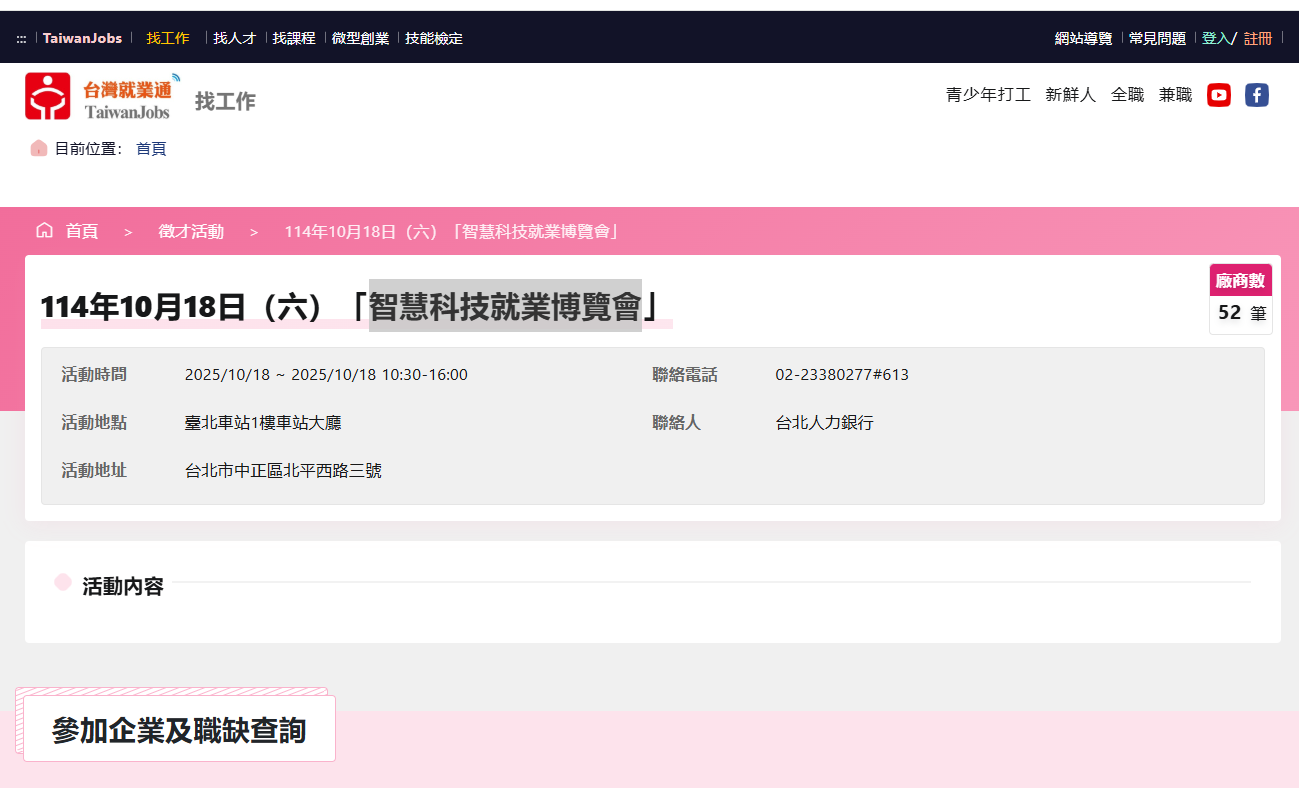Click the 註冊 register link
Screen dimensions: 1299x788
(1258, 38)
